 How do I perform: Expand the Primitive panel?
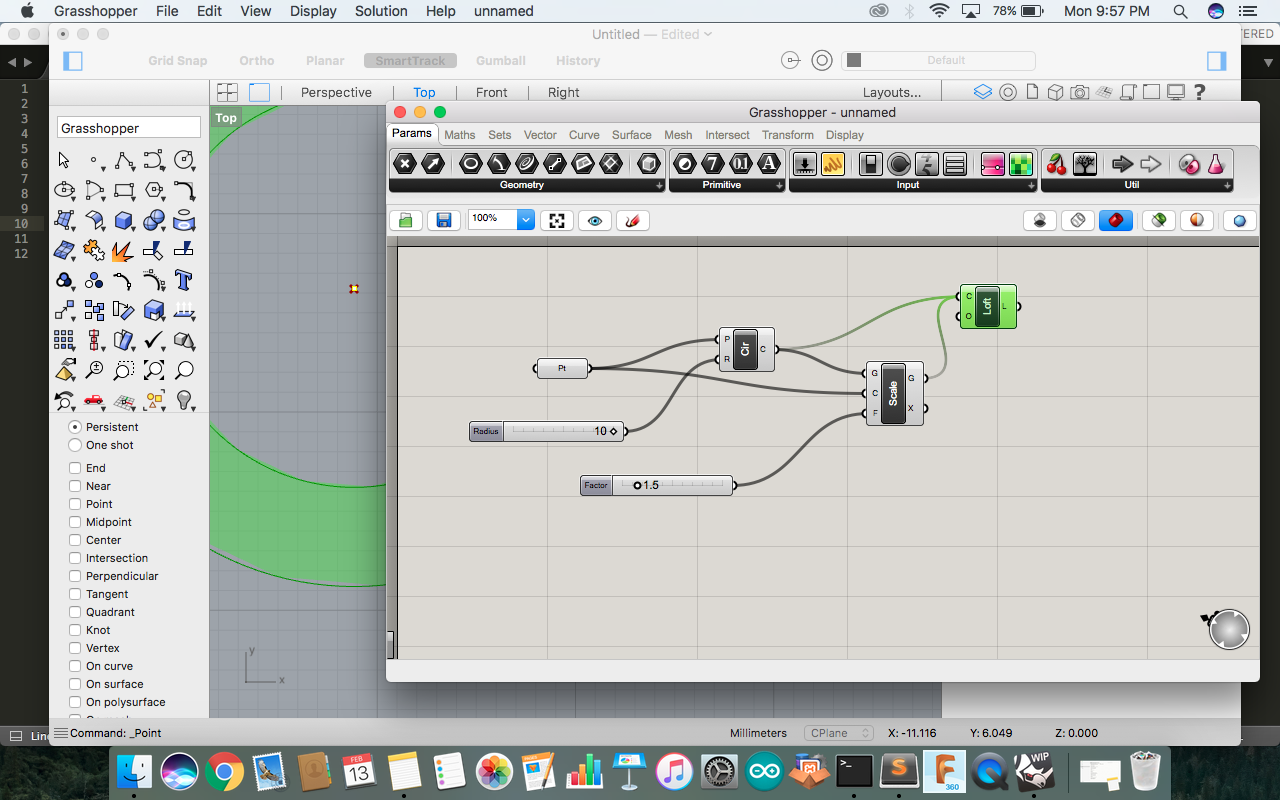779,186
